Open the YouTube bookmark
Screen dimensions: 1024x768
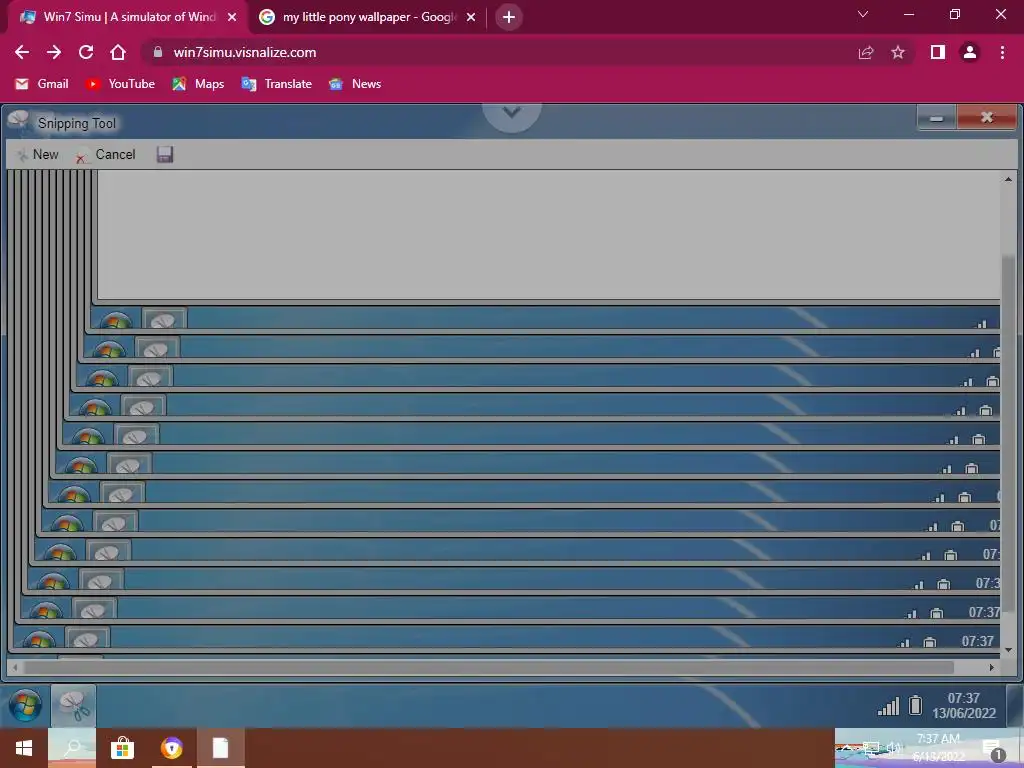pyautogui.click(x=120, y=84)
